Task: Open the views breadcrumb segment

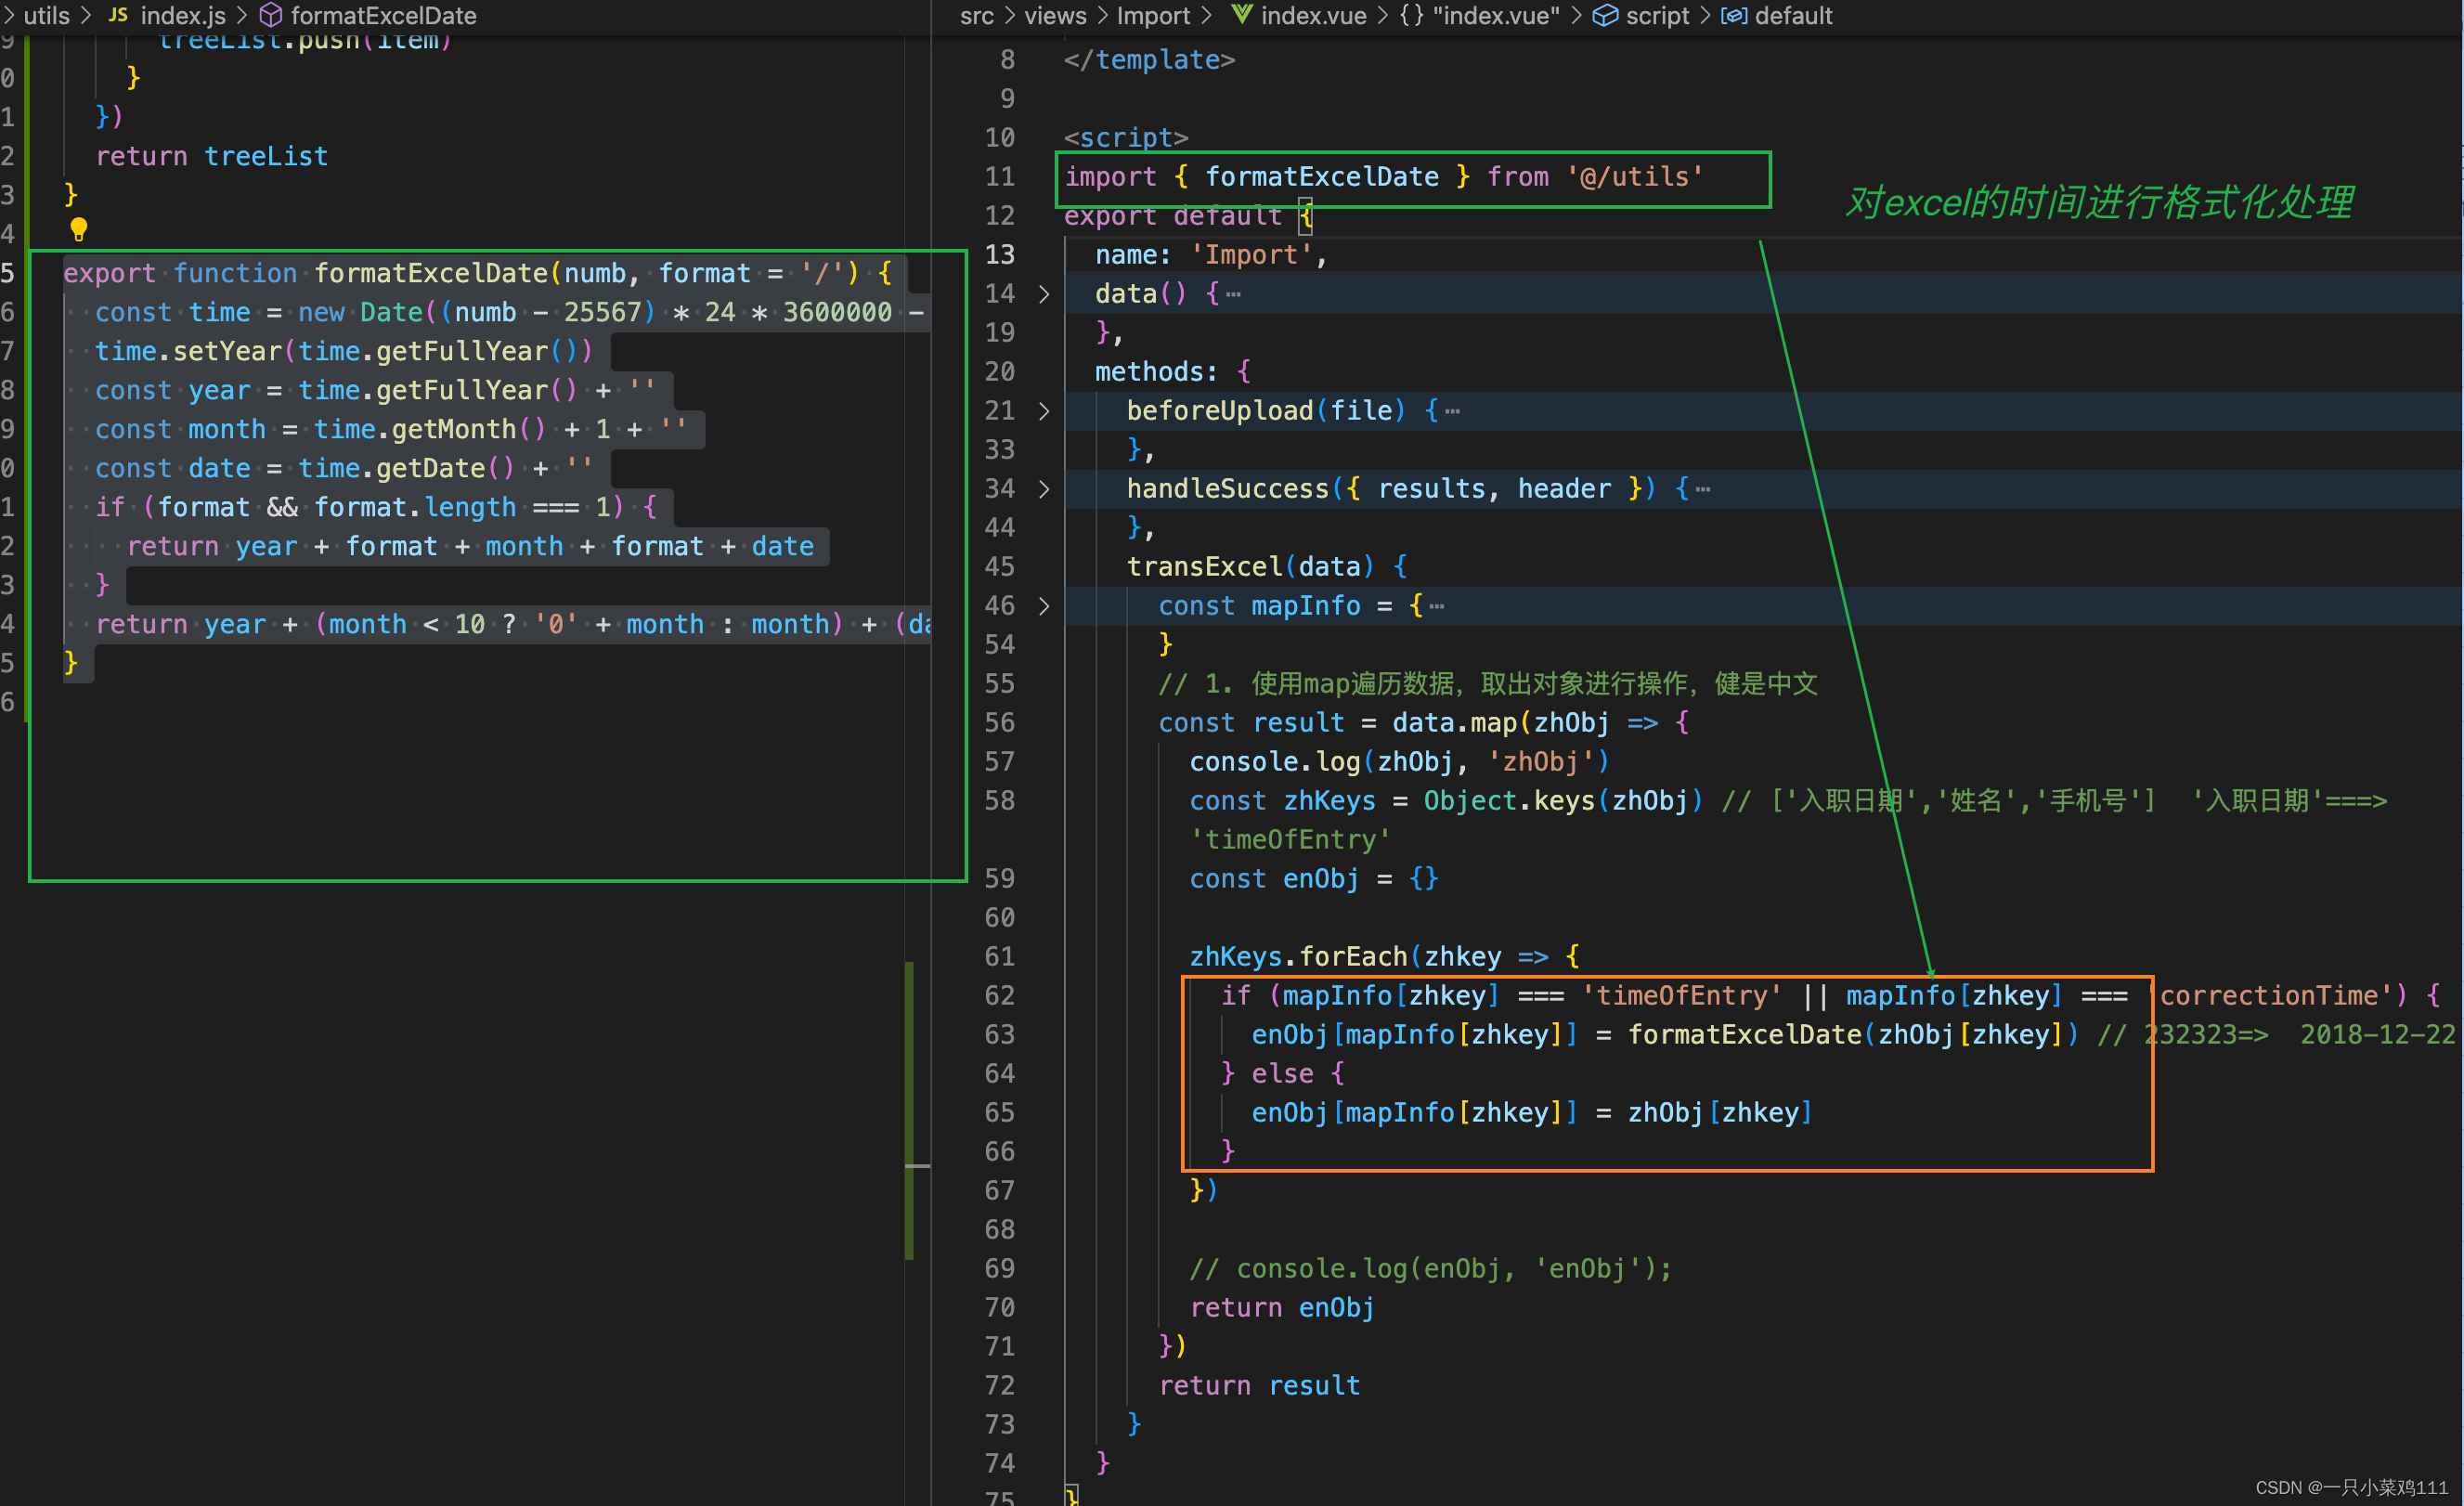Action: coord(1055,15)
